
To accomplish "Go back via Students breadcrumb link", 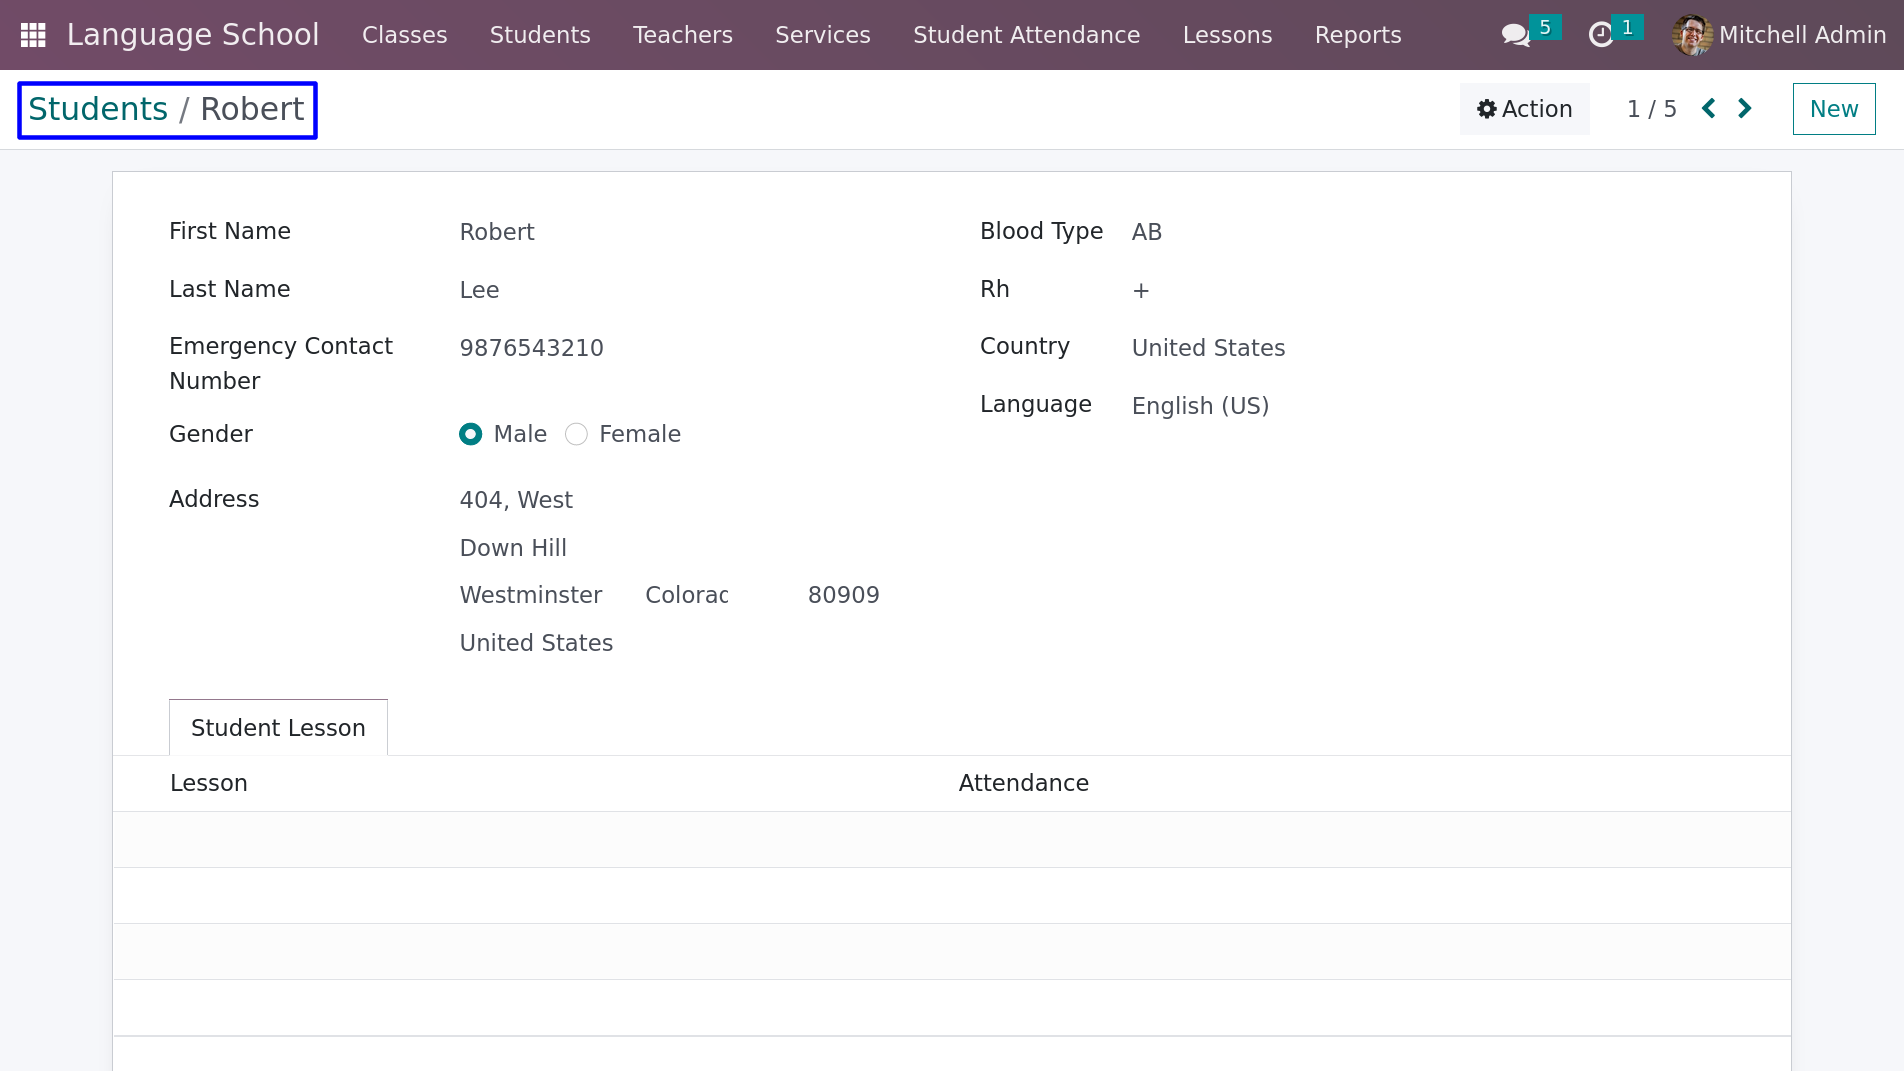I will coord(98,109).
